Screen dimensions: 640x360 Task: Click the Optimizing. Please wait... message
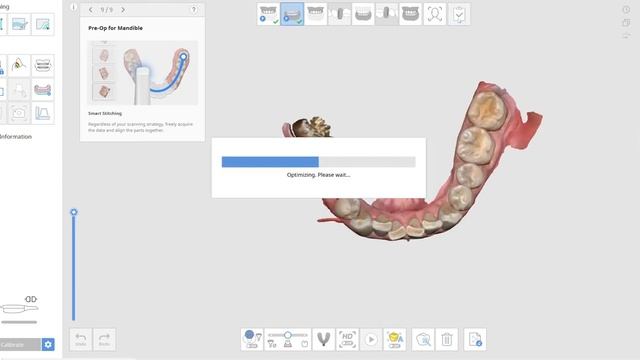pyautogui.click(x=318, y=175)
